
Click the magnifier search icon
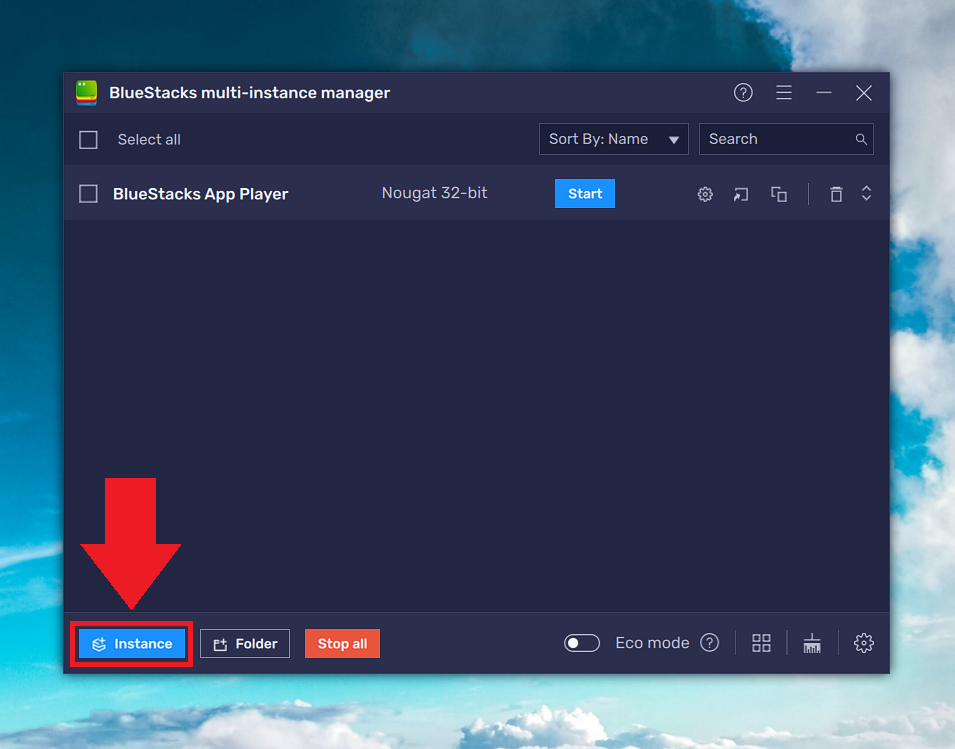(x=861, y=139)
